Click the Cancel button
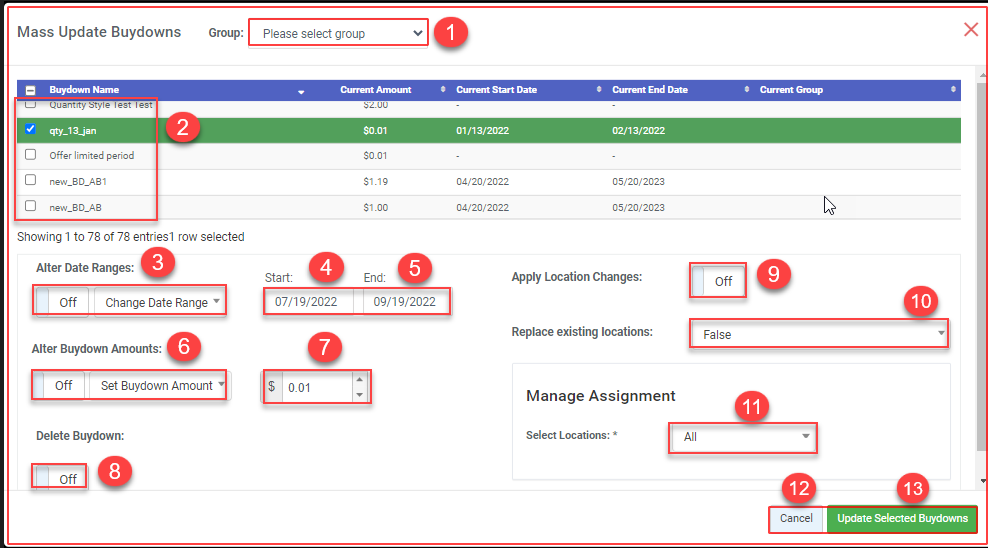 pyautogui.click(x=796, y=518)
